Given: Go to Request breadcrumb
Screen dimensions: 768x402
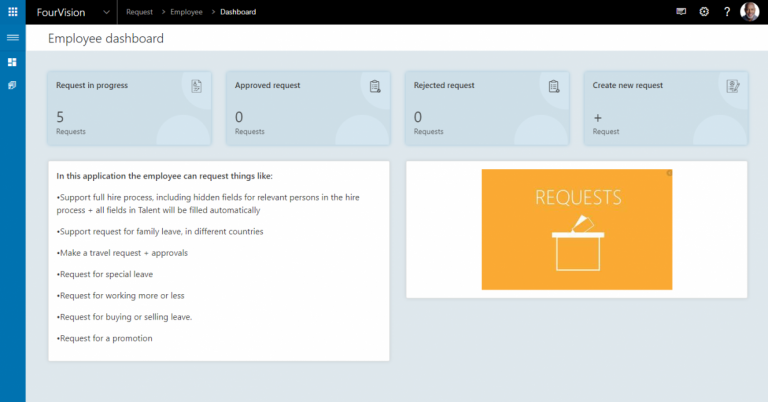Looking at the screenshot, I should click(x=139, y=12).
